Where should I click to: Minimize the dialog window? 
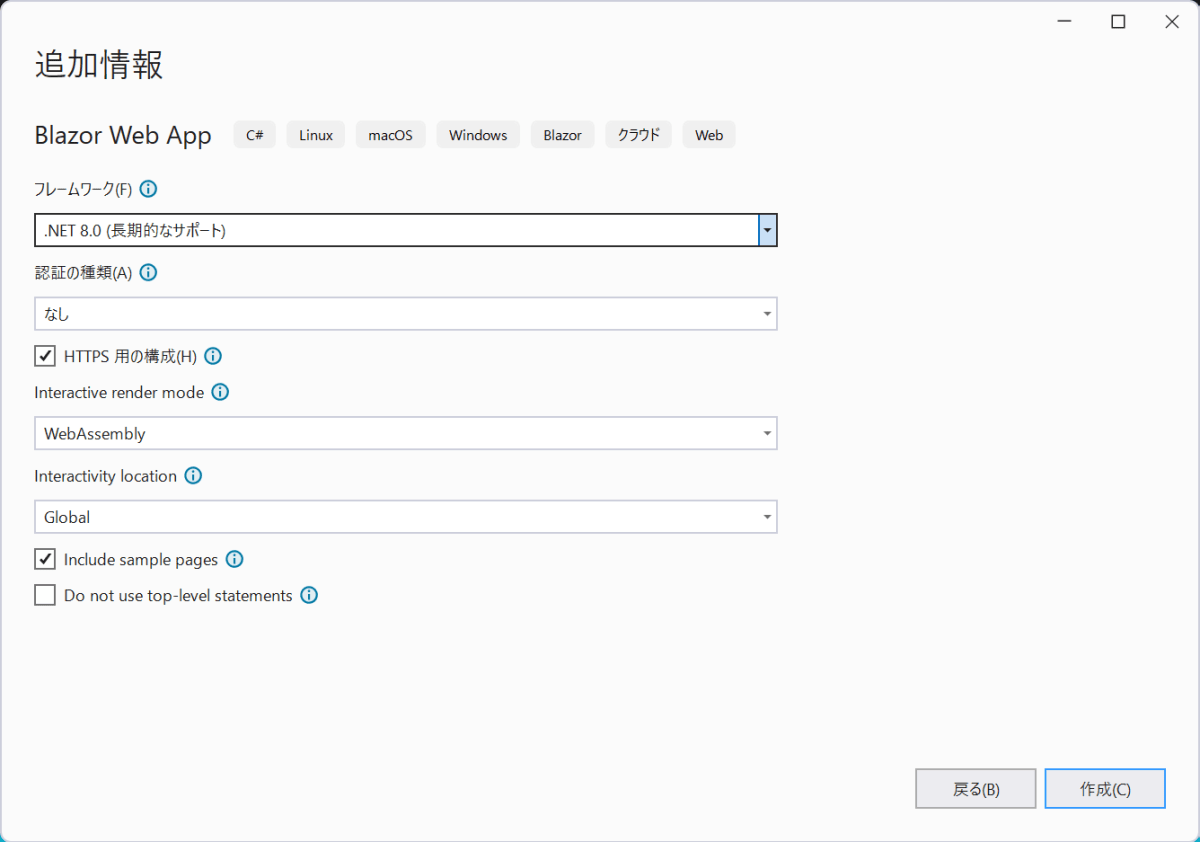(1064, 22)
